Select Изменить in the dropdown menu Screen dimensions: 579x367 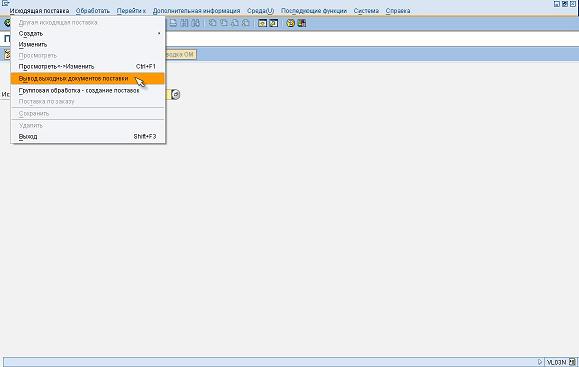(x=88, y=45)
